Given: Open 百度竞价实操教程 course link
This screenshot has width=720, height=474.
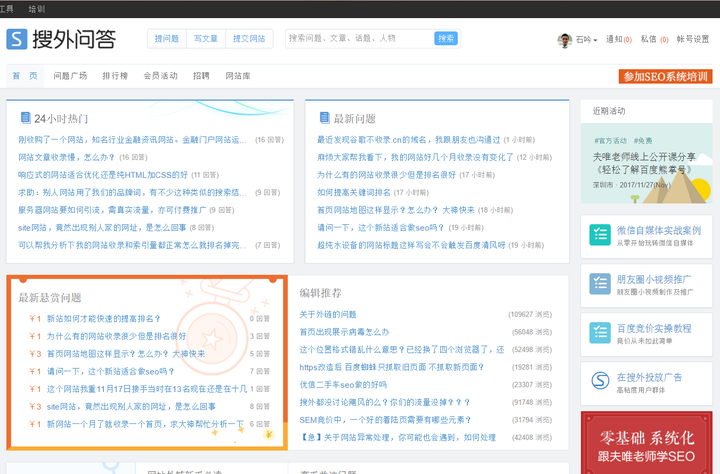Looking at the screenshot, I should tap(654, 328).
